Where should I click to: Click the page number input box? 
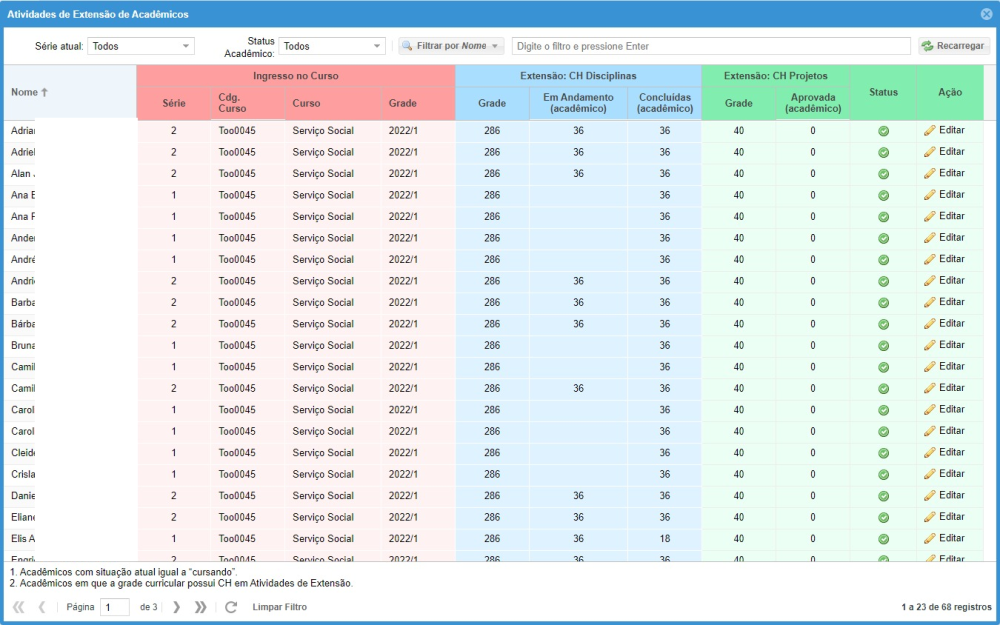(x=115, y=607)
